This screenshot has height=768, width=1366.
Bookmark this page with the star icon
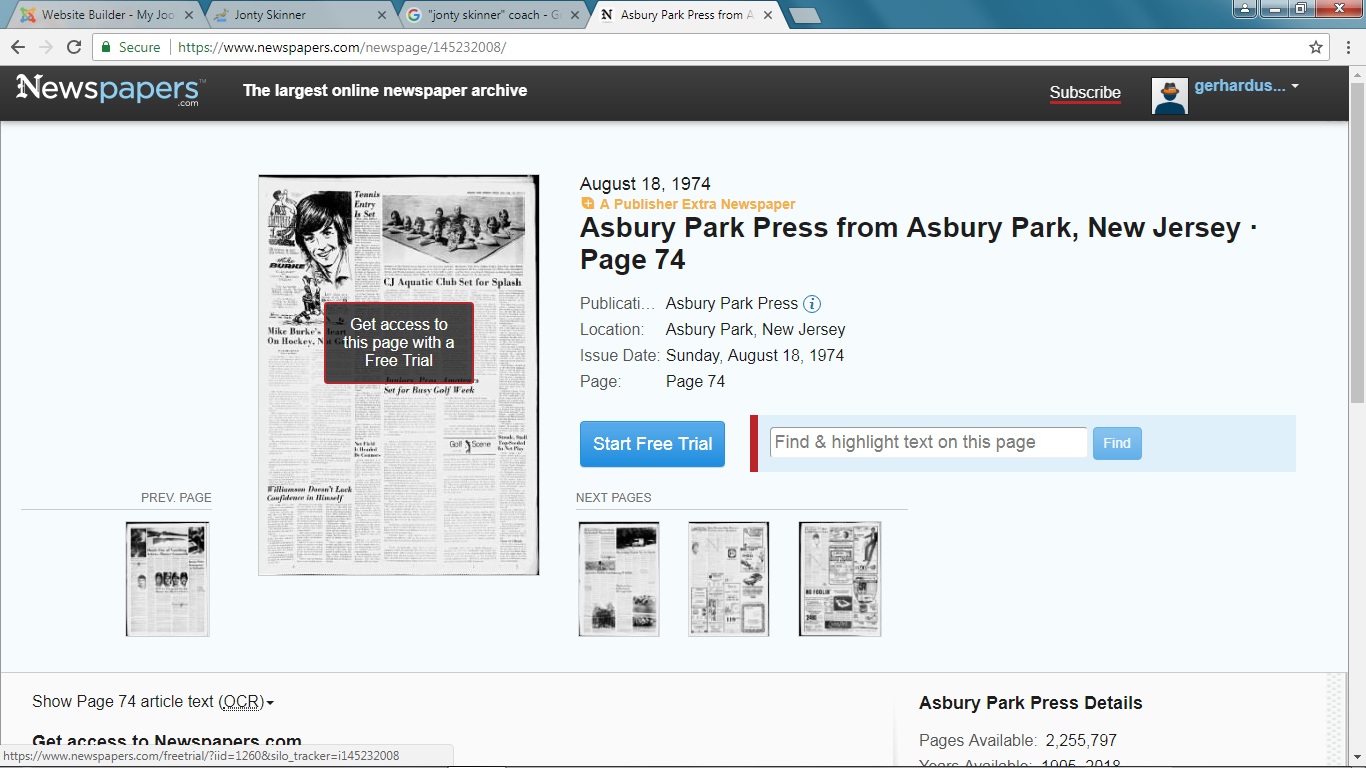1316,47
